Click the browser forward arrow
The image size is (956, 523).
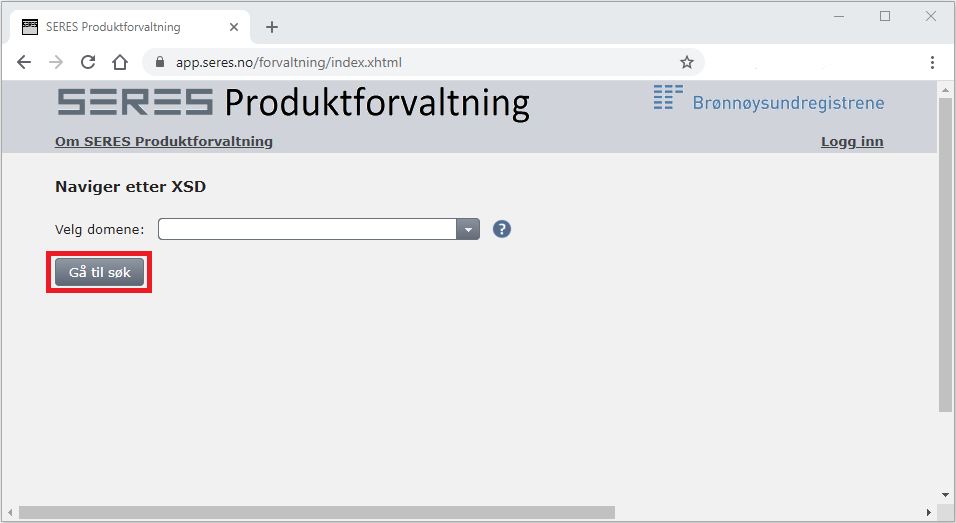56,62
